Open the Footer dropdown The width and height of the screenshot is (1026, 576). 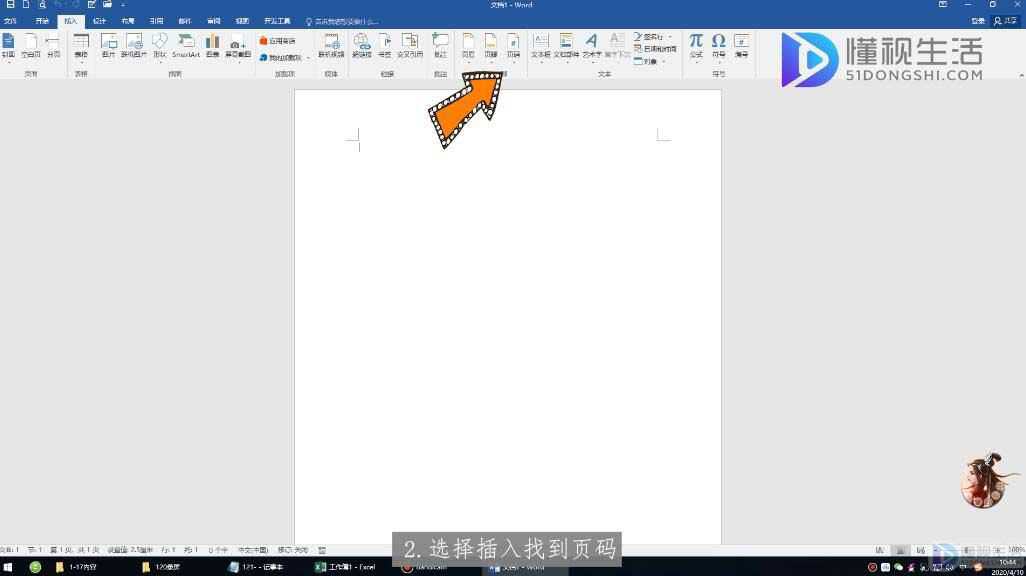(491, 46)
